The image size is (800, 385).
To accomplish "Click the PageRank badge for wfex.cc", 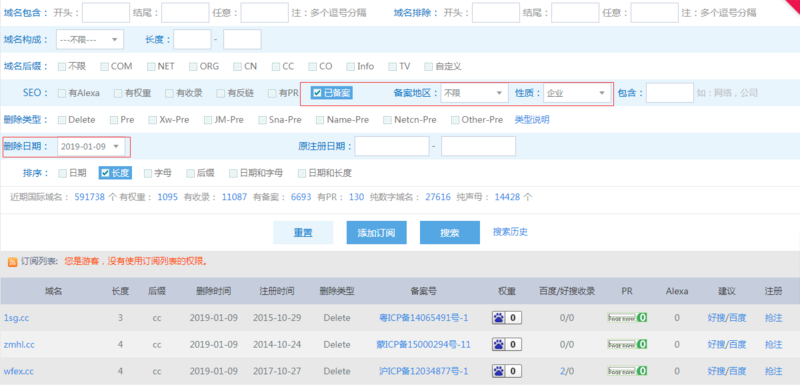I will (x=627, y=371).
